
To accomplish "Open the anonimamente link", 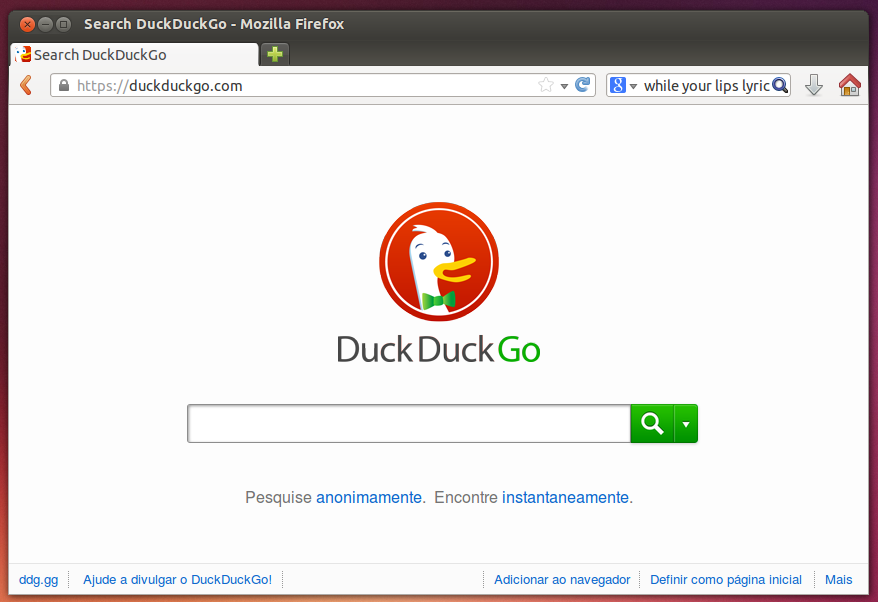I will point(369,497).
